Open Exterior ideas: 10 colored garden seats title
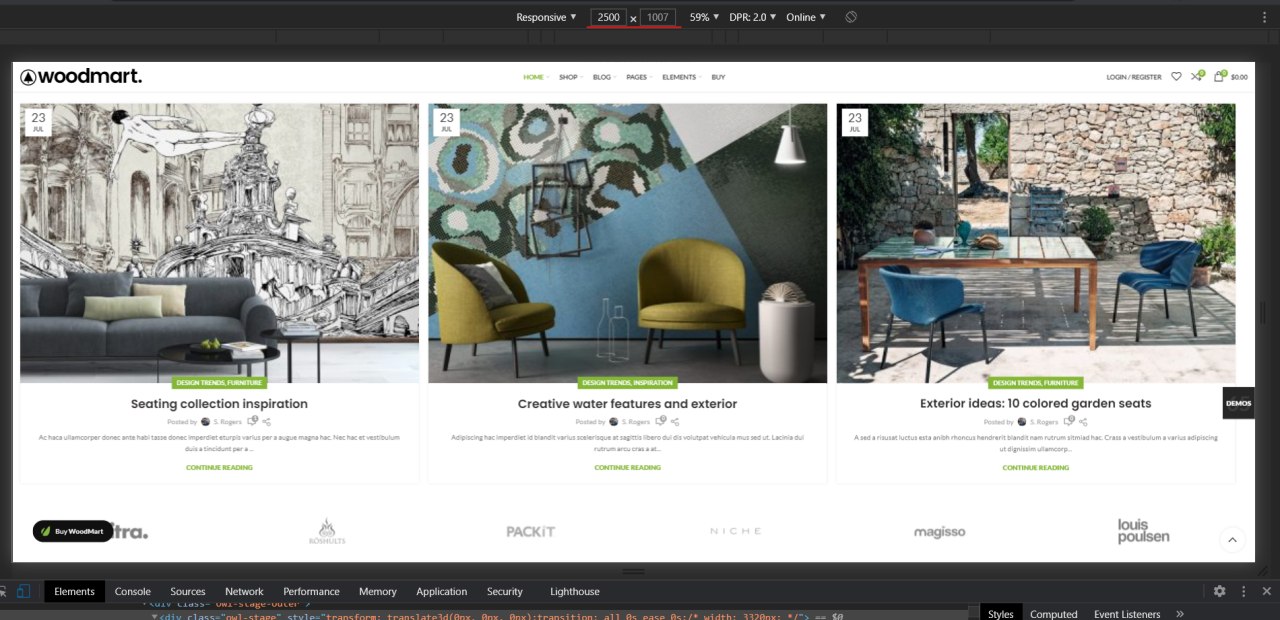Image resolution: width=1280 pixels, height=620 pixels. [1035, 404]
